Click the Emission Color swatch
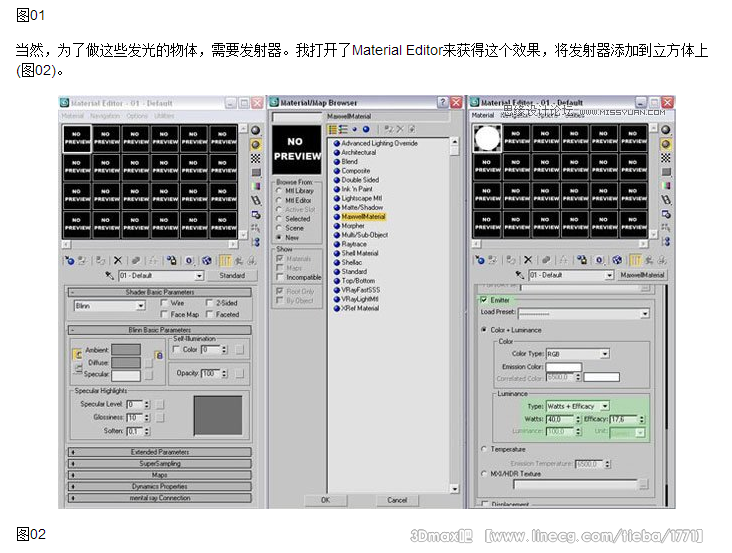 point(563,367)
